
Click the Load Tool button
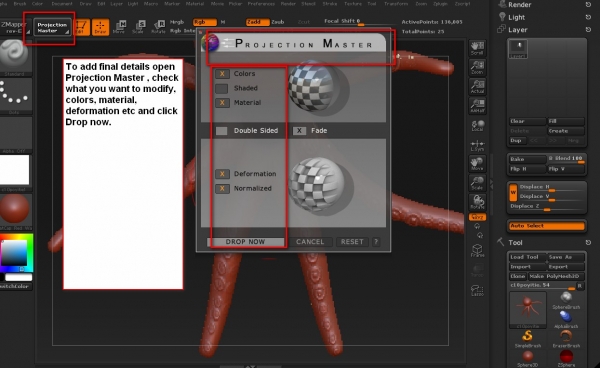527,257
